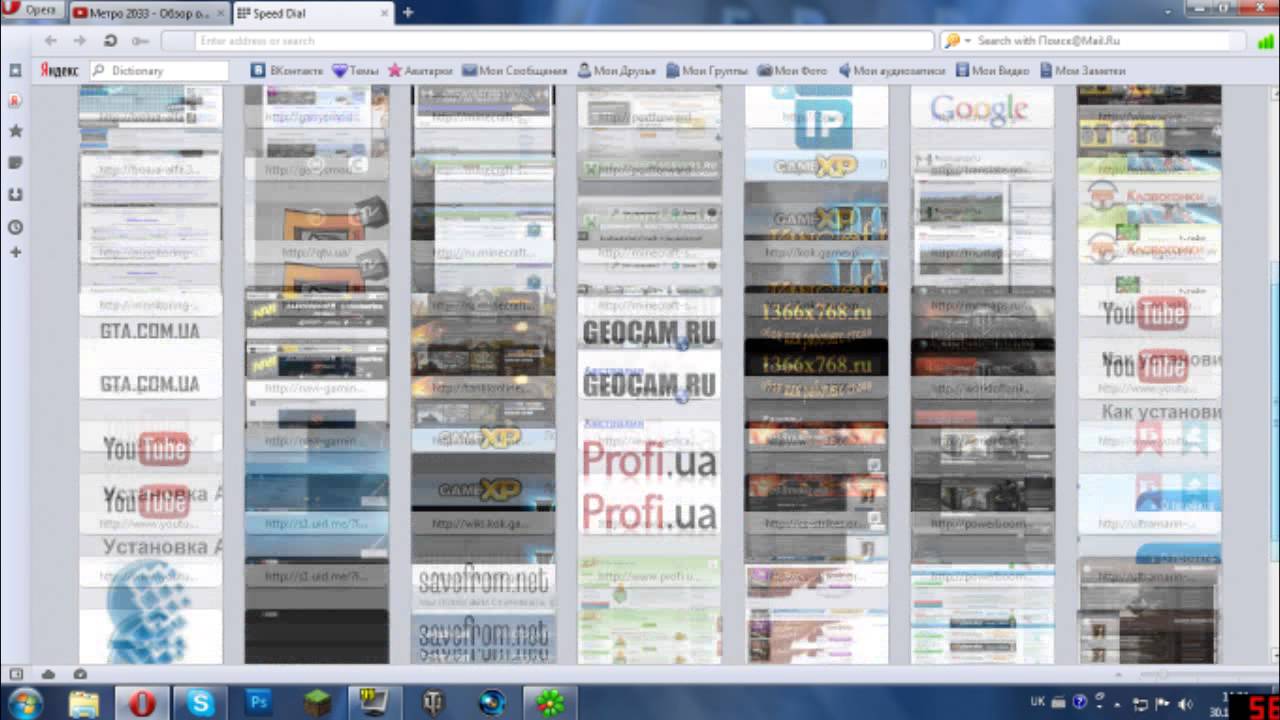Click the Opera taskbar icon
The image size is (1280, 720).
[x=141, y=703]
